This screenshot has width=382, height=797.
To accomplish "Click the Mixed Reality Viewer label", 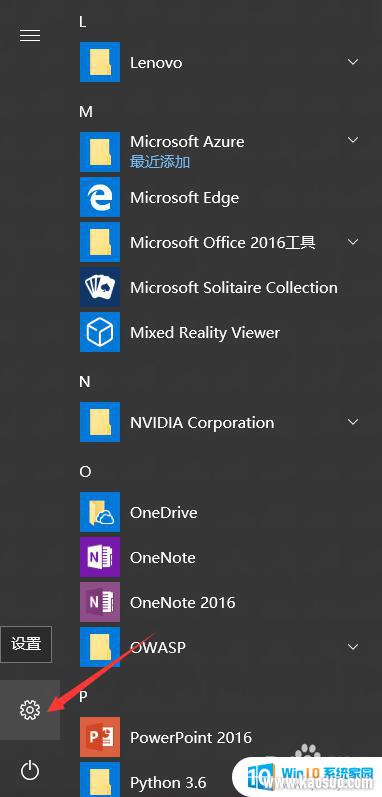I will tap(205, 333).
